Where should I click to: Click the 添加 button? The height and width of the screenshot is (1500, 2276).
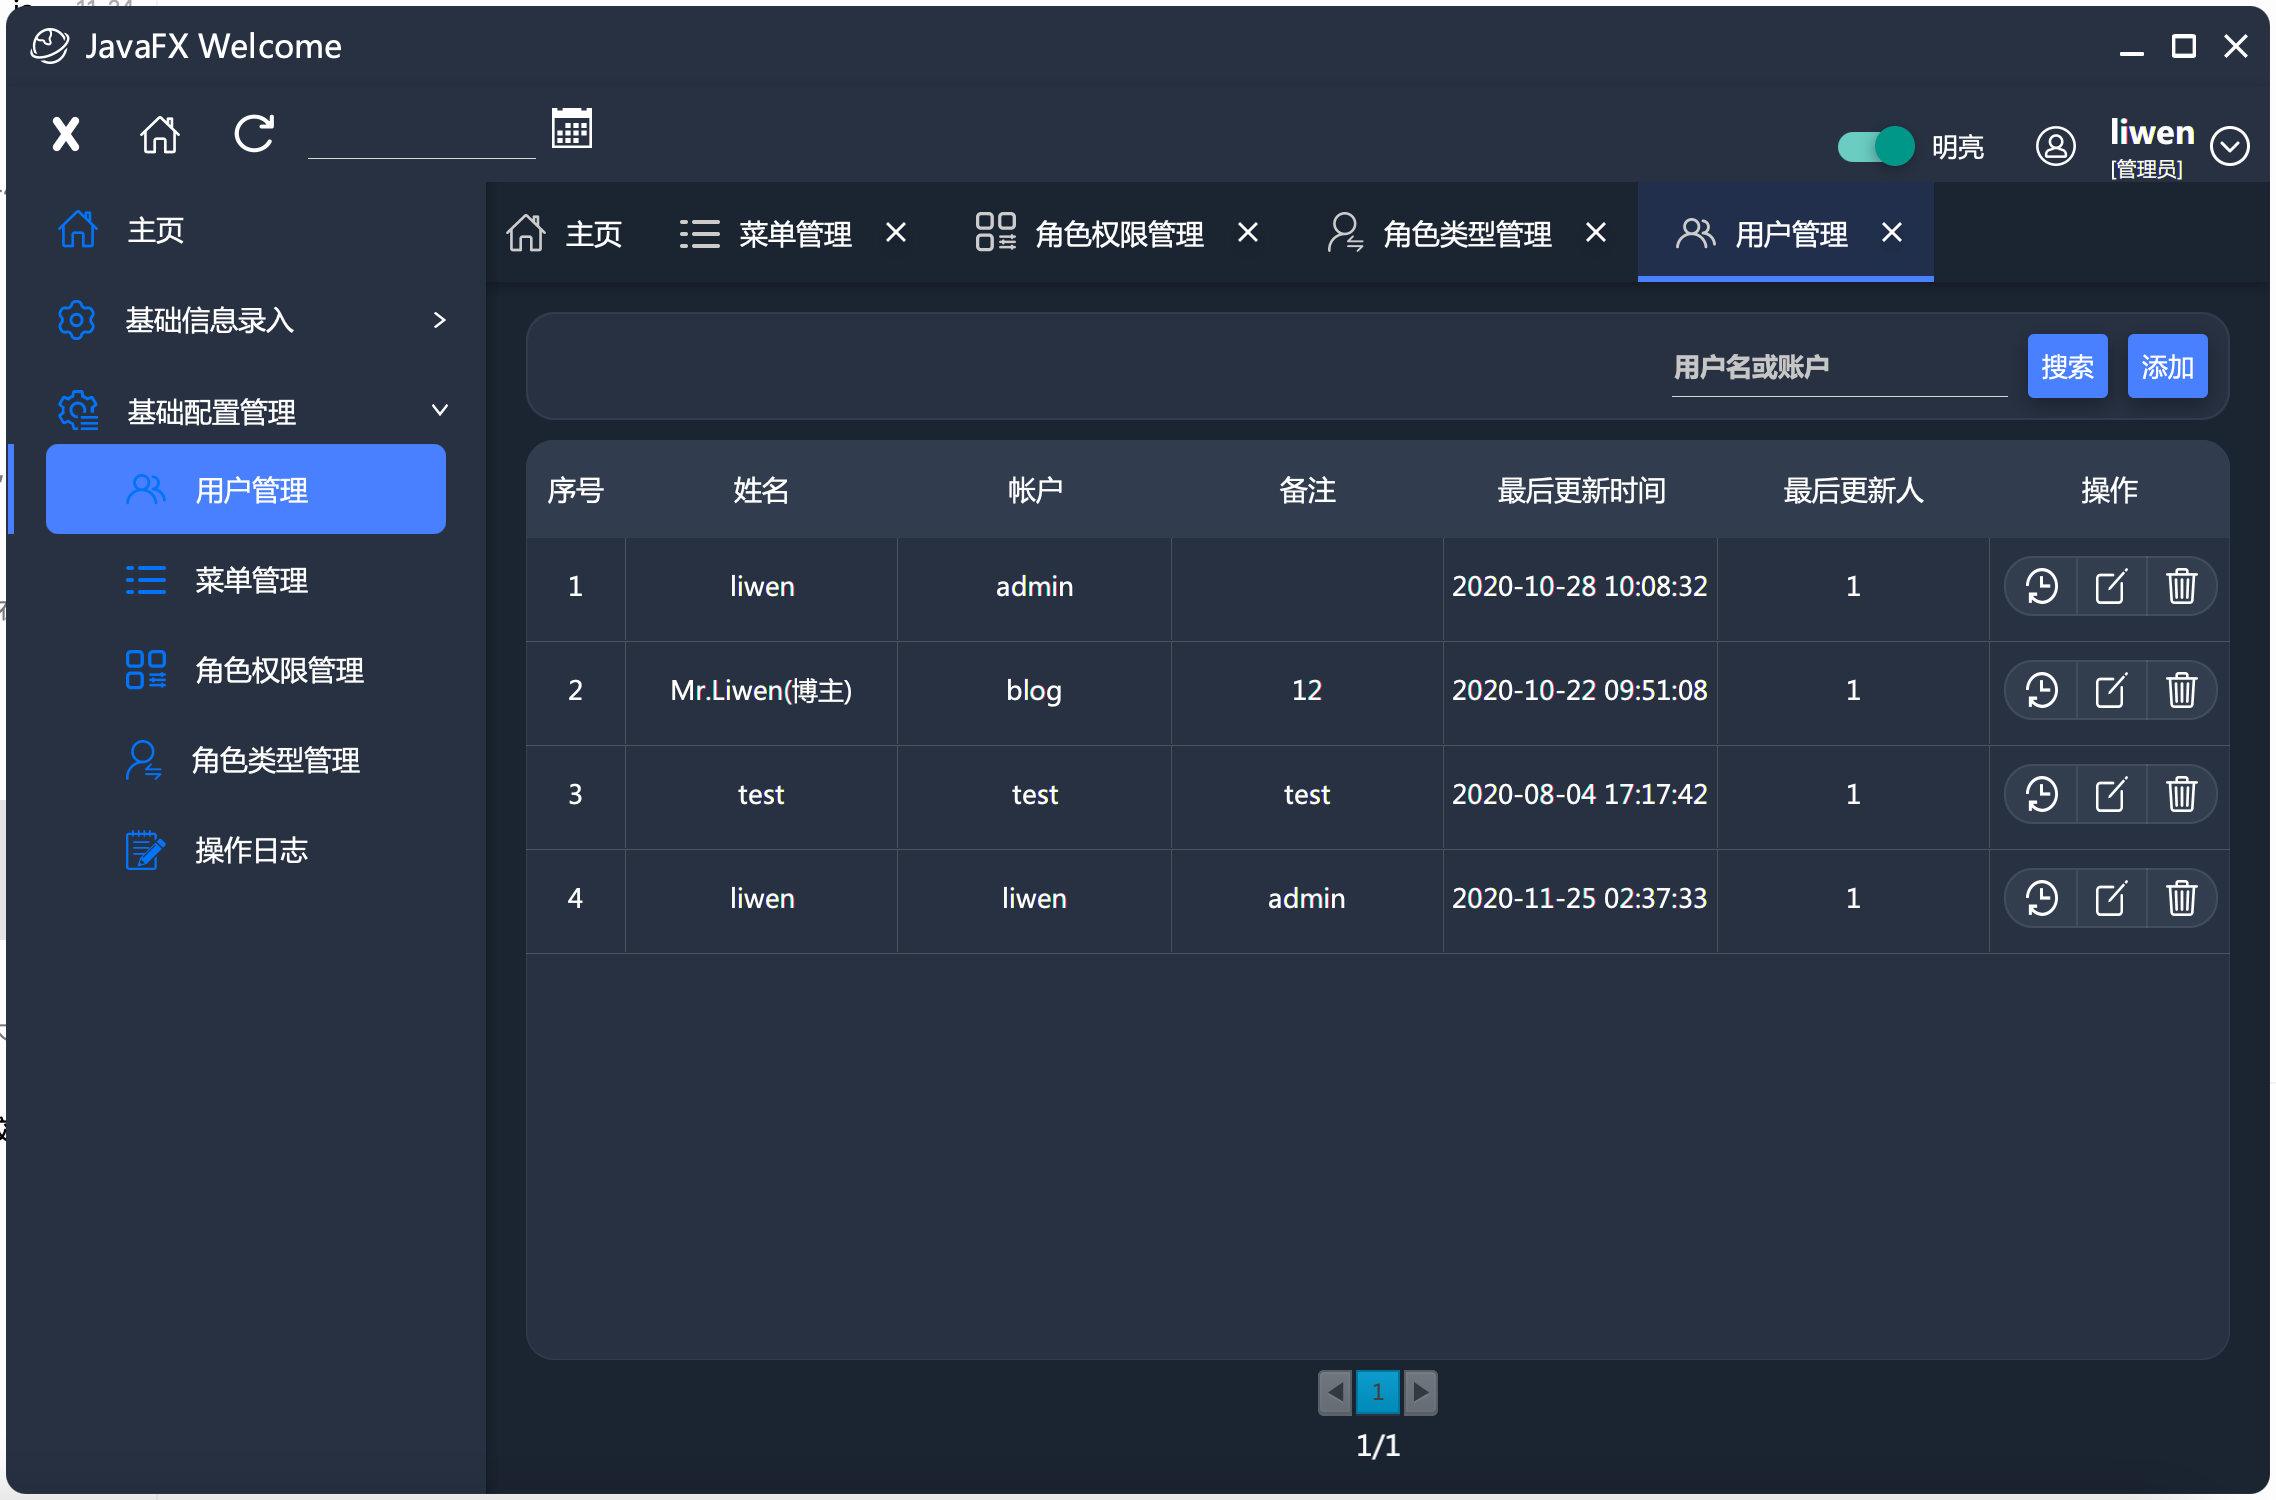pos(2167,366)
